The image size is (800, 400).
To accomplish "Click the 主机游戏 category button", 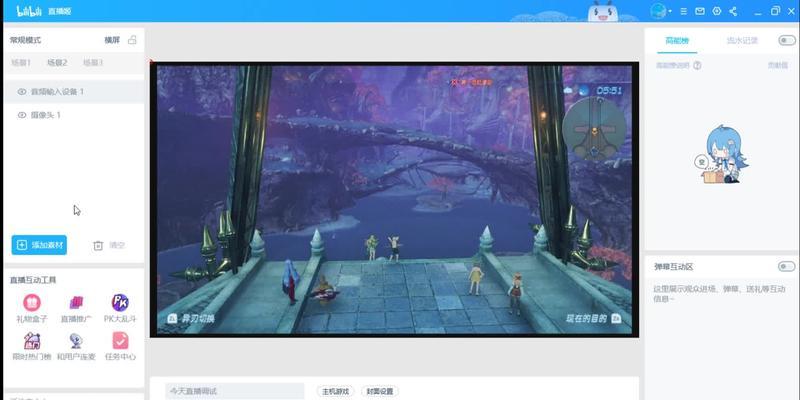I will tap(335, 391).
